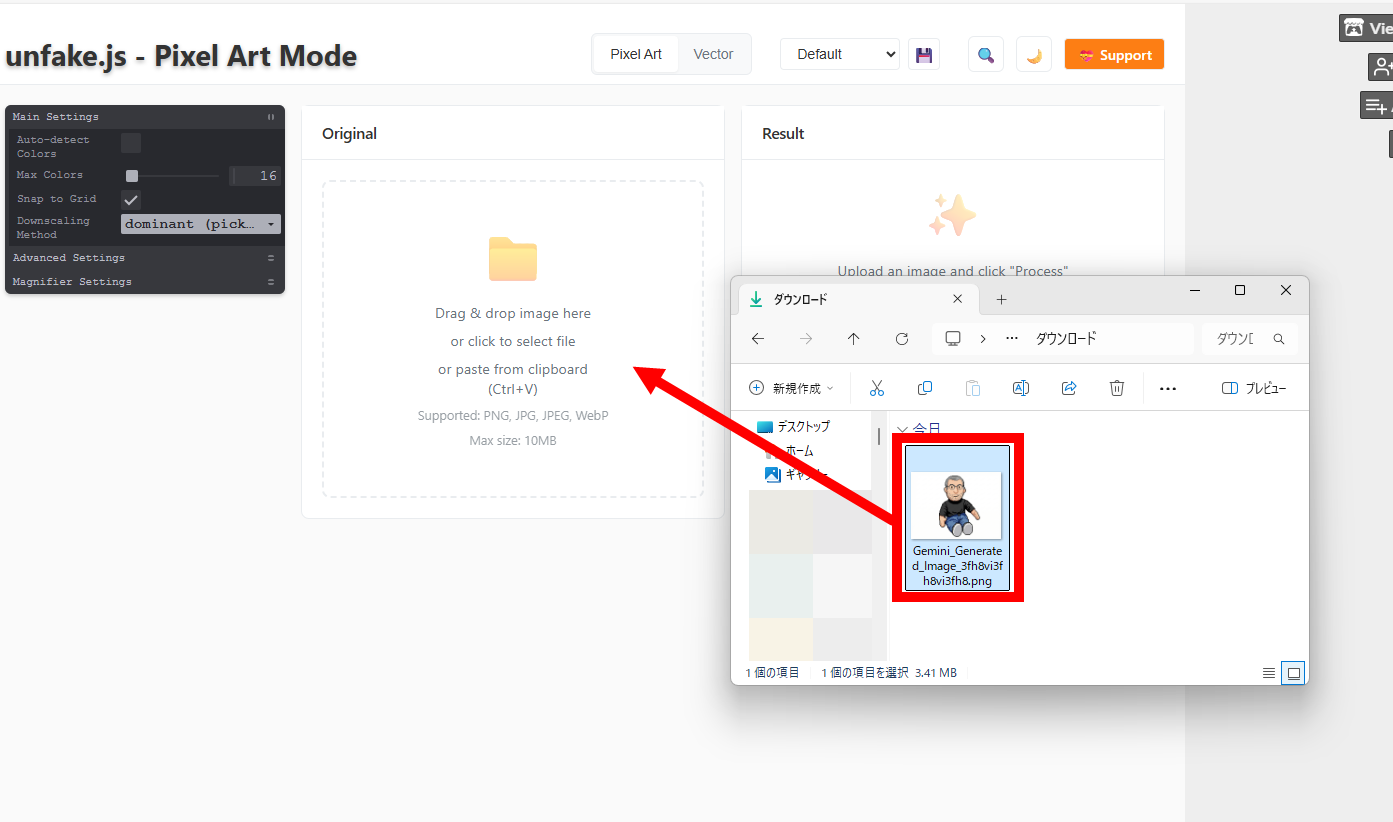This screenshot has height=822, width=1393.
Task: Close the ダウンロード tab in File Explorer
Action: point(958,299)
